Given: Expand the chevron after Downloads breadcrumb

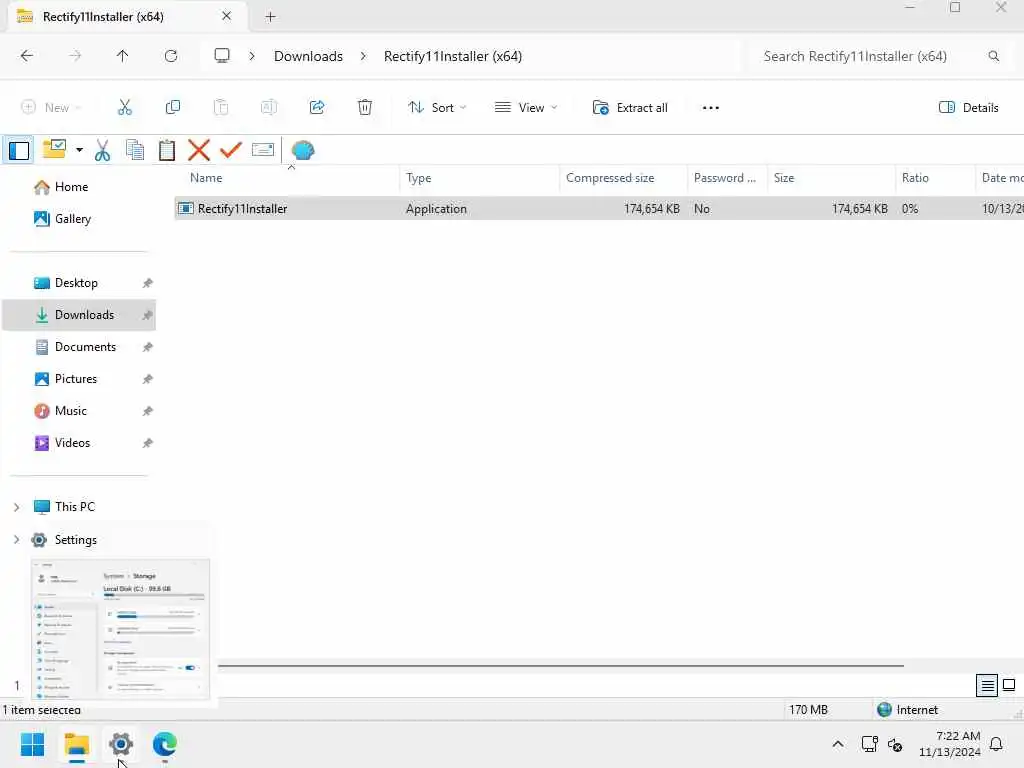Looking at the screenshot, I should coord(363,56).
